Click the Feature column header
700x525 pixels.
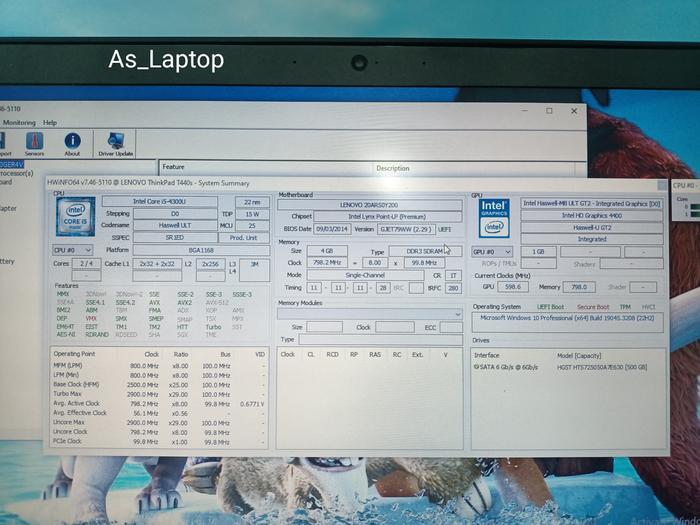[x=174, y=167]
